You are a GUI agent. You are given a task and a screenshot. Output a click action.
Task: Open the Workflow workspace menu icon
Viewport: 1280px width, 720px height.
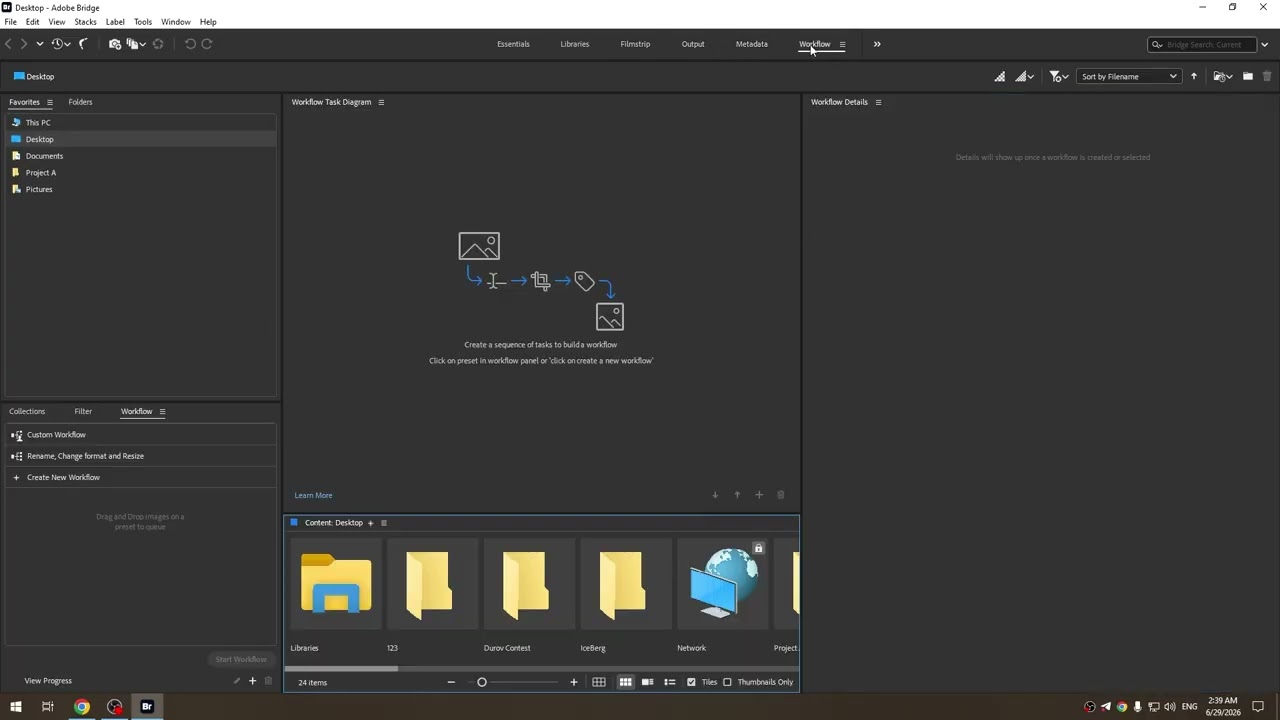tap(842, 44)
